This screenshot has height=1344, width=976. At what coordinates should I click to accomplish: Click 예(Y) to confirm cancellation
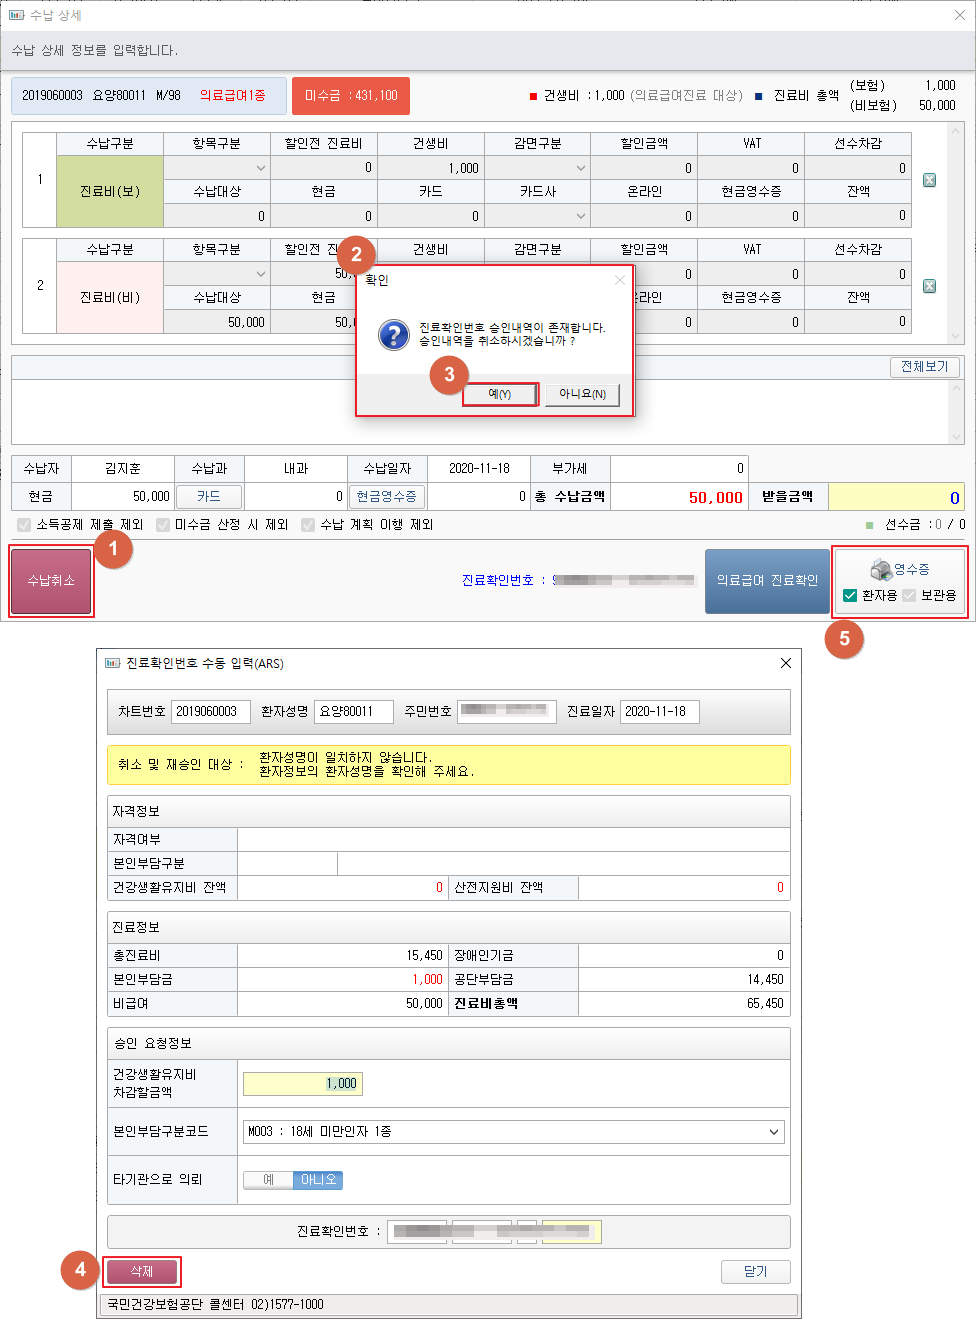point(499,394)
